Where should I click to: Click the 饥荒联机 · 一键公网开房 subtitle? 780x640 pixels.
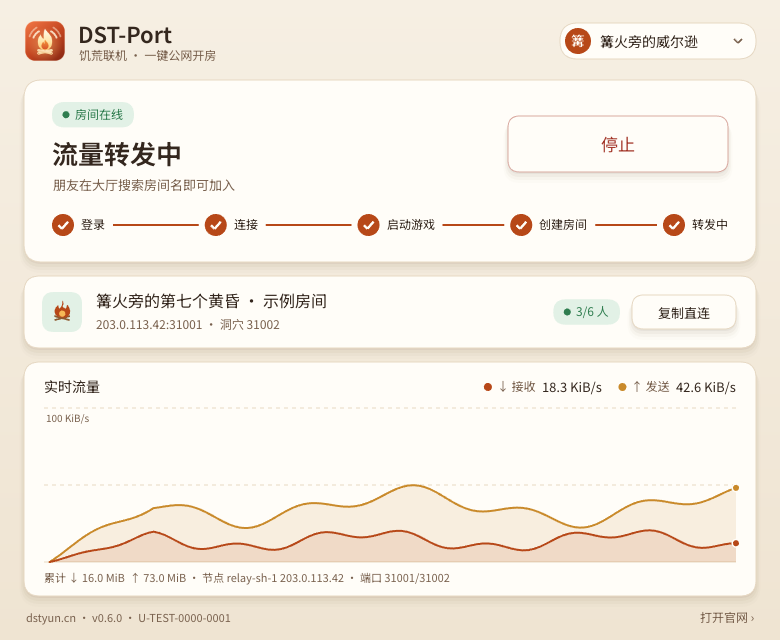coord(147,56)
